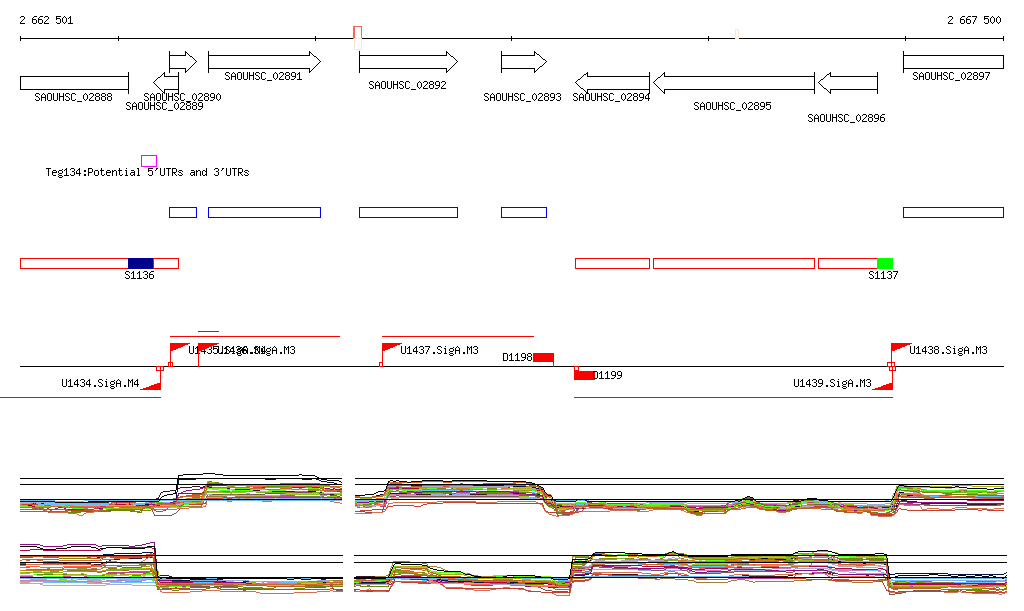The height and width of the screenshot is (611, 1024).
Task: Click the U1438.SigA.M3 promoter flag
Action: pos(901,349)
